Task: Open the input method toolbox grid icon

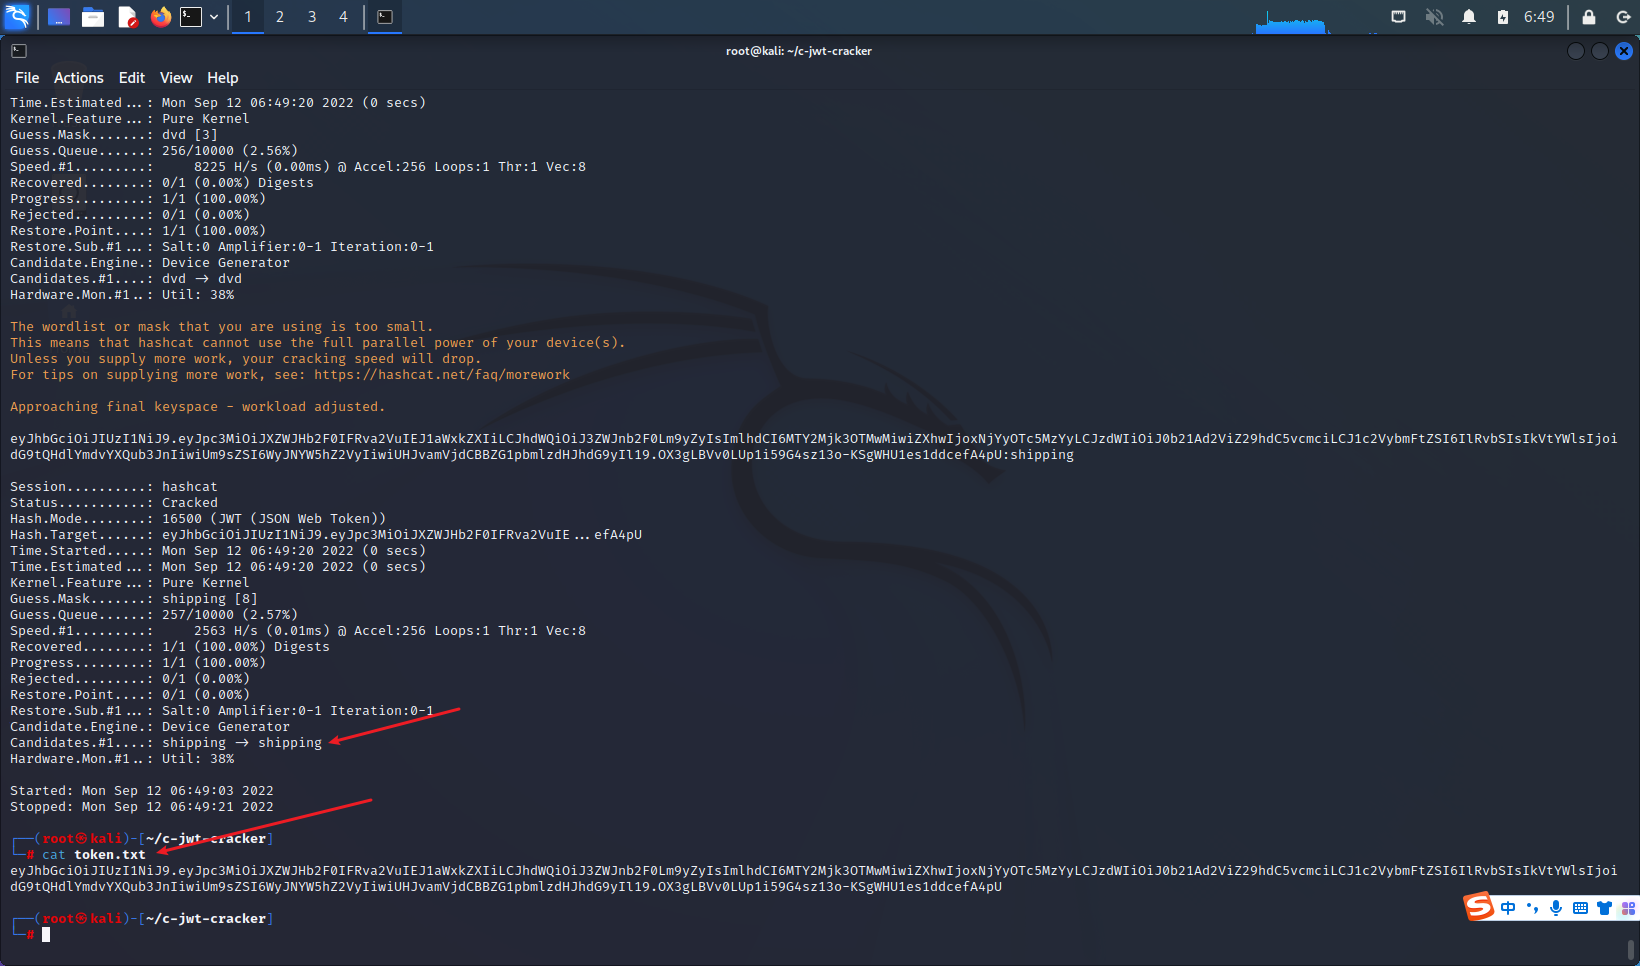Action: tap(1628, 908)
